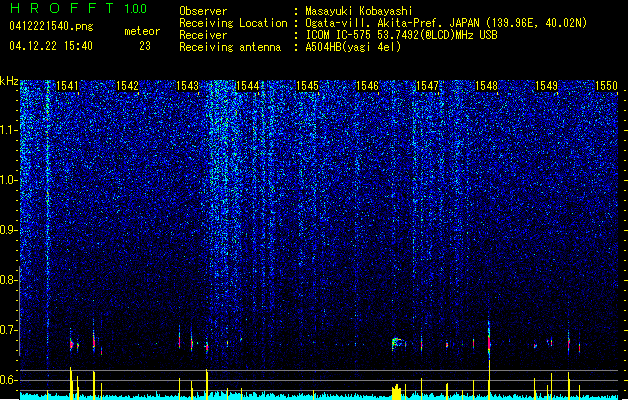Click the 1543 time marker
The height and width of the screenshot is (400, 629).
(x=187, y=86)
